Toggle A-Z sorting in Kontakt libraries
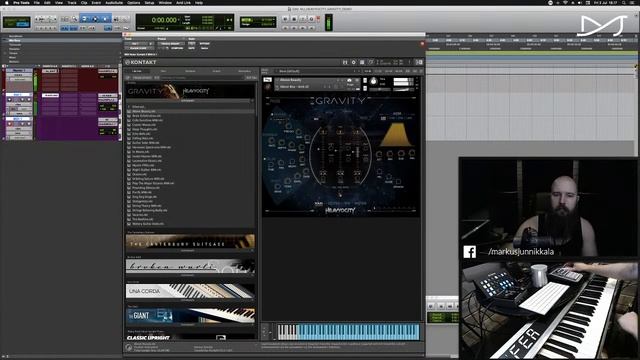The height and width of the screenshot is (360, 640). coord(156,78)
